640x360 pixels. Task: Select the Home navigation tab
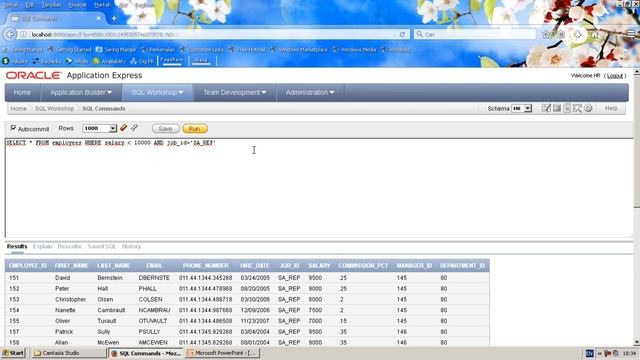pyautogui.click(x=22, y=93)
